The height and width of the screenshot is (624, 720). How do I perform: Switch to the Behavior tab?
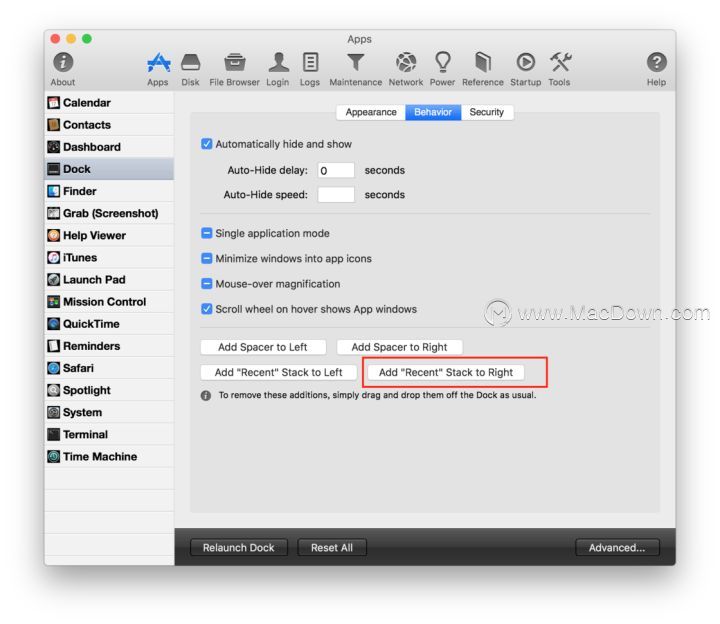tap(433, 112)
